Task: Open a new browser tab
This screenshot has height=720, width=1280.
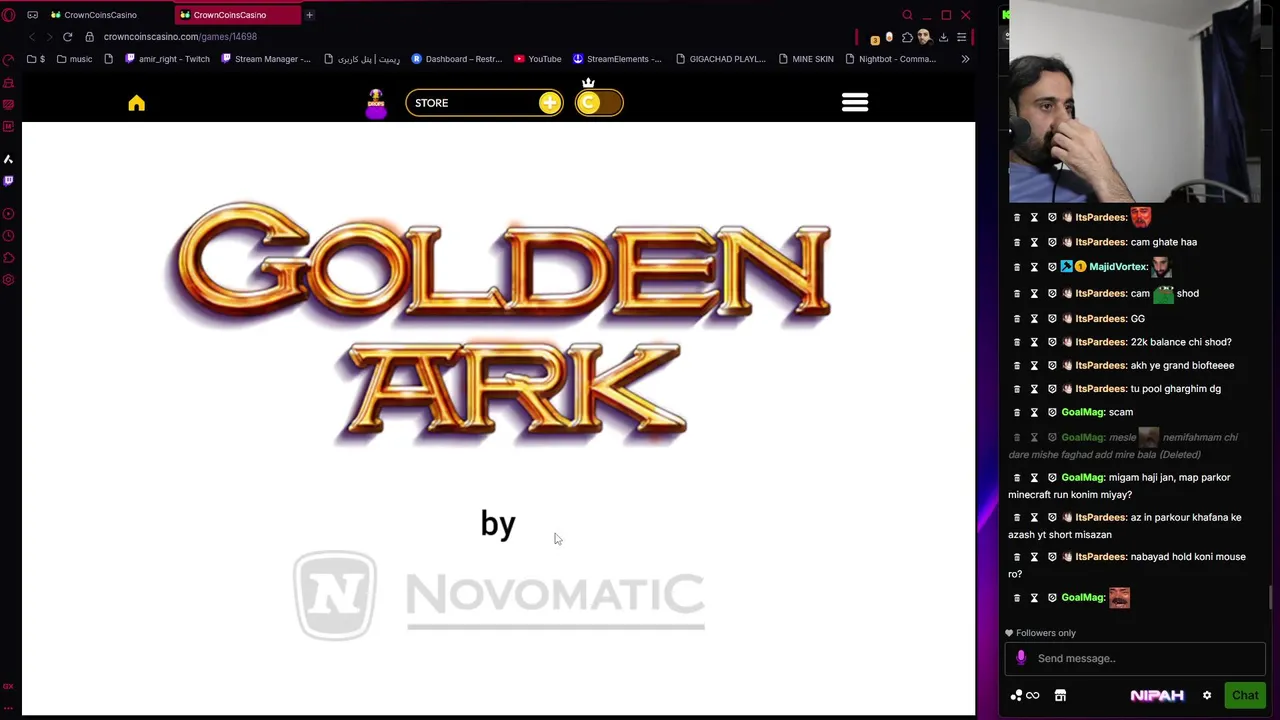Action: (309, 15)
